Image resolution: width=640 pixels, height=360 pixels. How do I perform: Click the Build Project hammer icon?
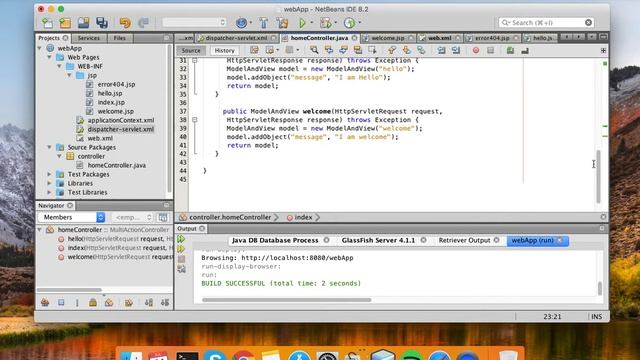264,22
